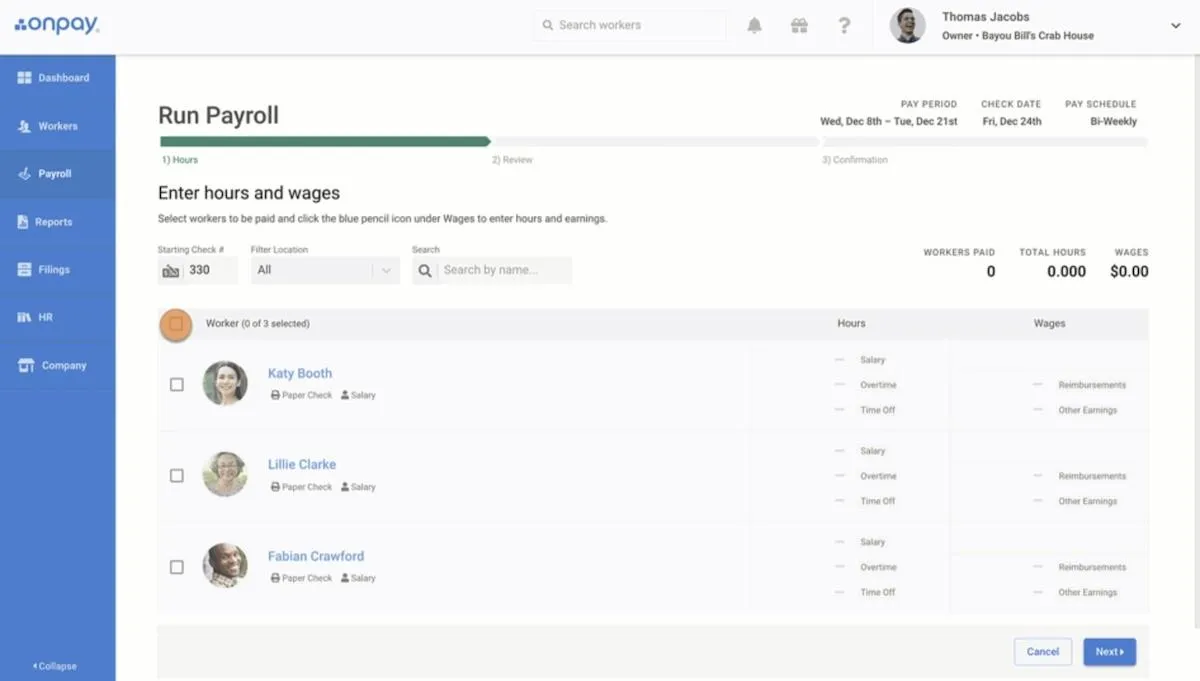1200x681 pixels.
Task: Click the OnPay logo
Action: point(57,25)
